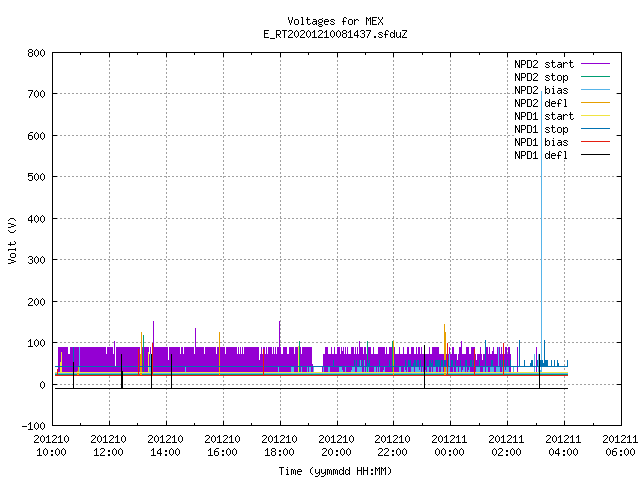Click the green NPD2 stop legend line
Viewport: 640px width, 480px height.
[595, 76]
